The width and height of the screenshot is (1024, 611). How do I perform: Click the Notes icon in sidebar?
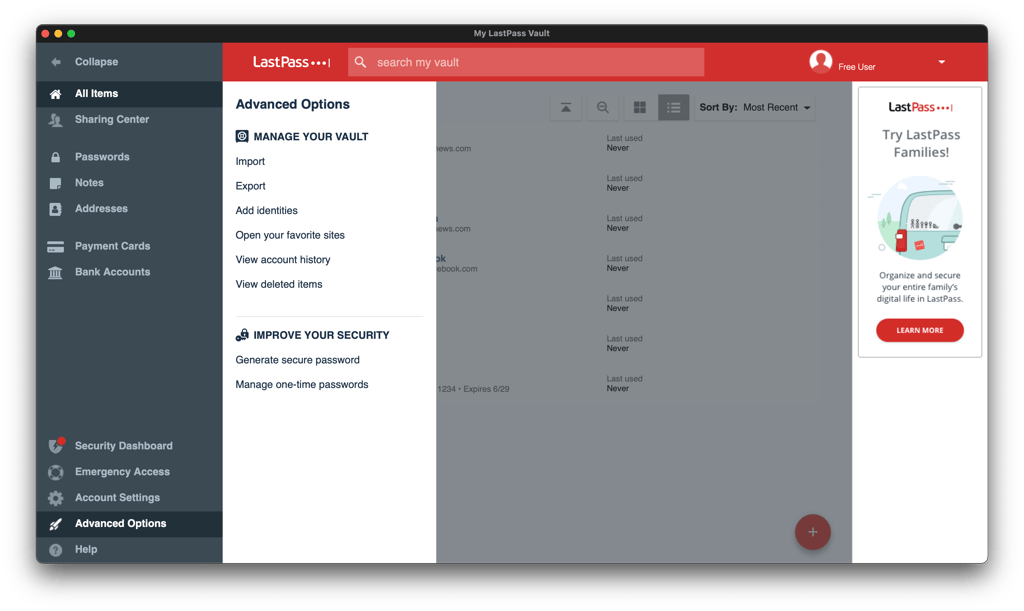point(56,183)
